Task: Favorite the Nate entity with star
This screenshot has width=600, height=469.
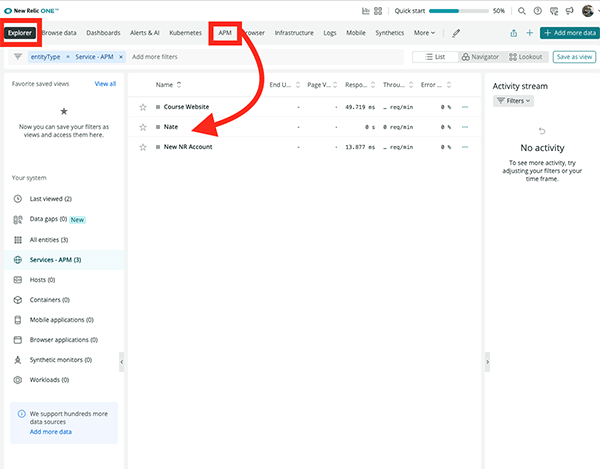Action: 143,127
